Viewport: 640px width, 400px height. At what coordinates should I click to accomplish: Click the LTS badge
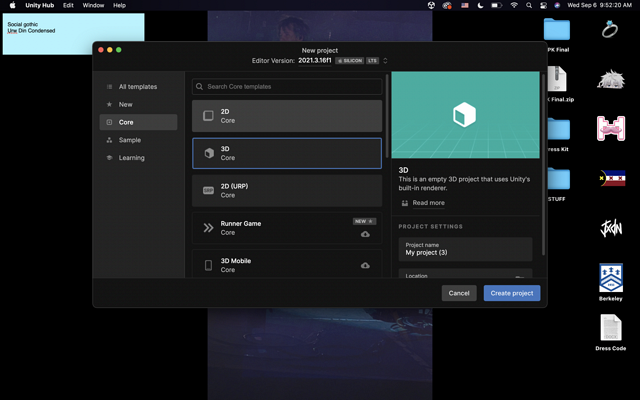click(x=372, y=61)
